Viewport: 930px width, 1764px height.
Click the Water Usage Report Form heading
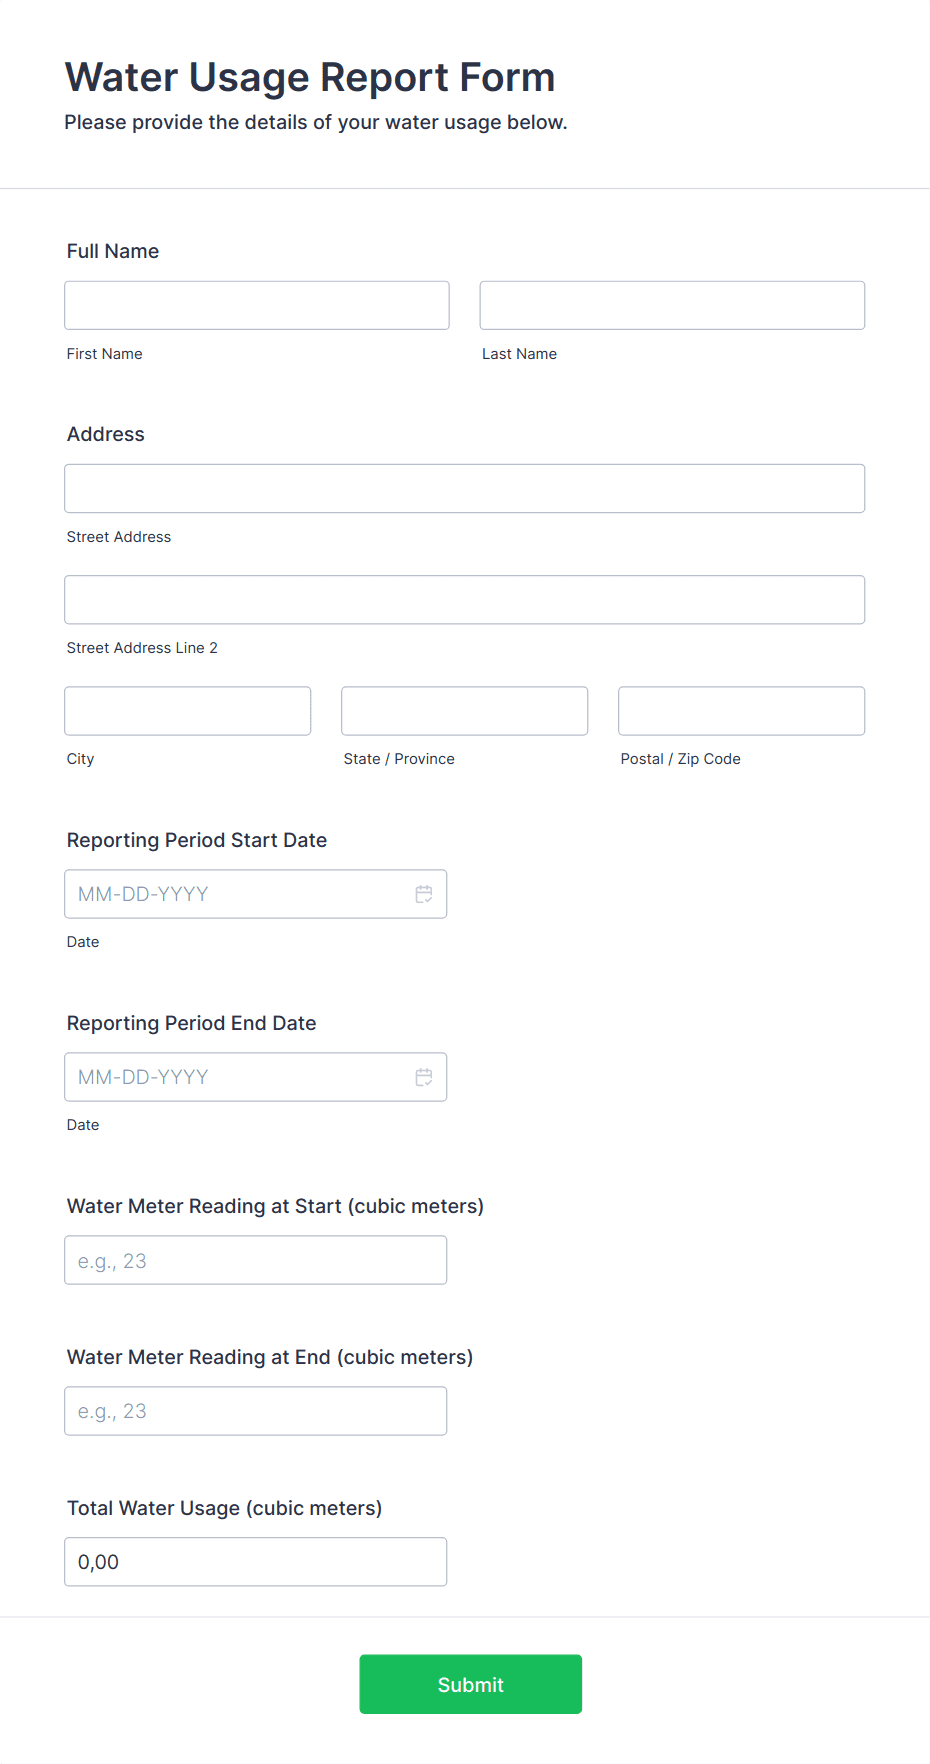coord(310,77)
